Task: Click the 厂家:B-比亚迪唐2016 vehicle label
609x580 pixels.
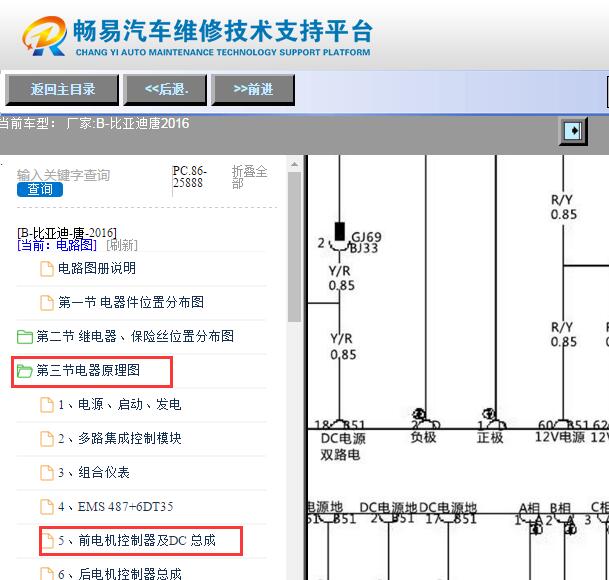Action: (x=127, y=124)
